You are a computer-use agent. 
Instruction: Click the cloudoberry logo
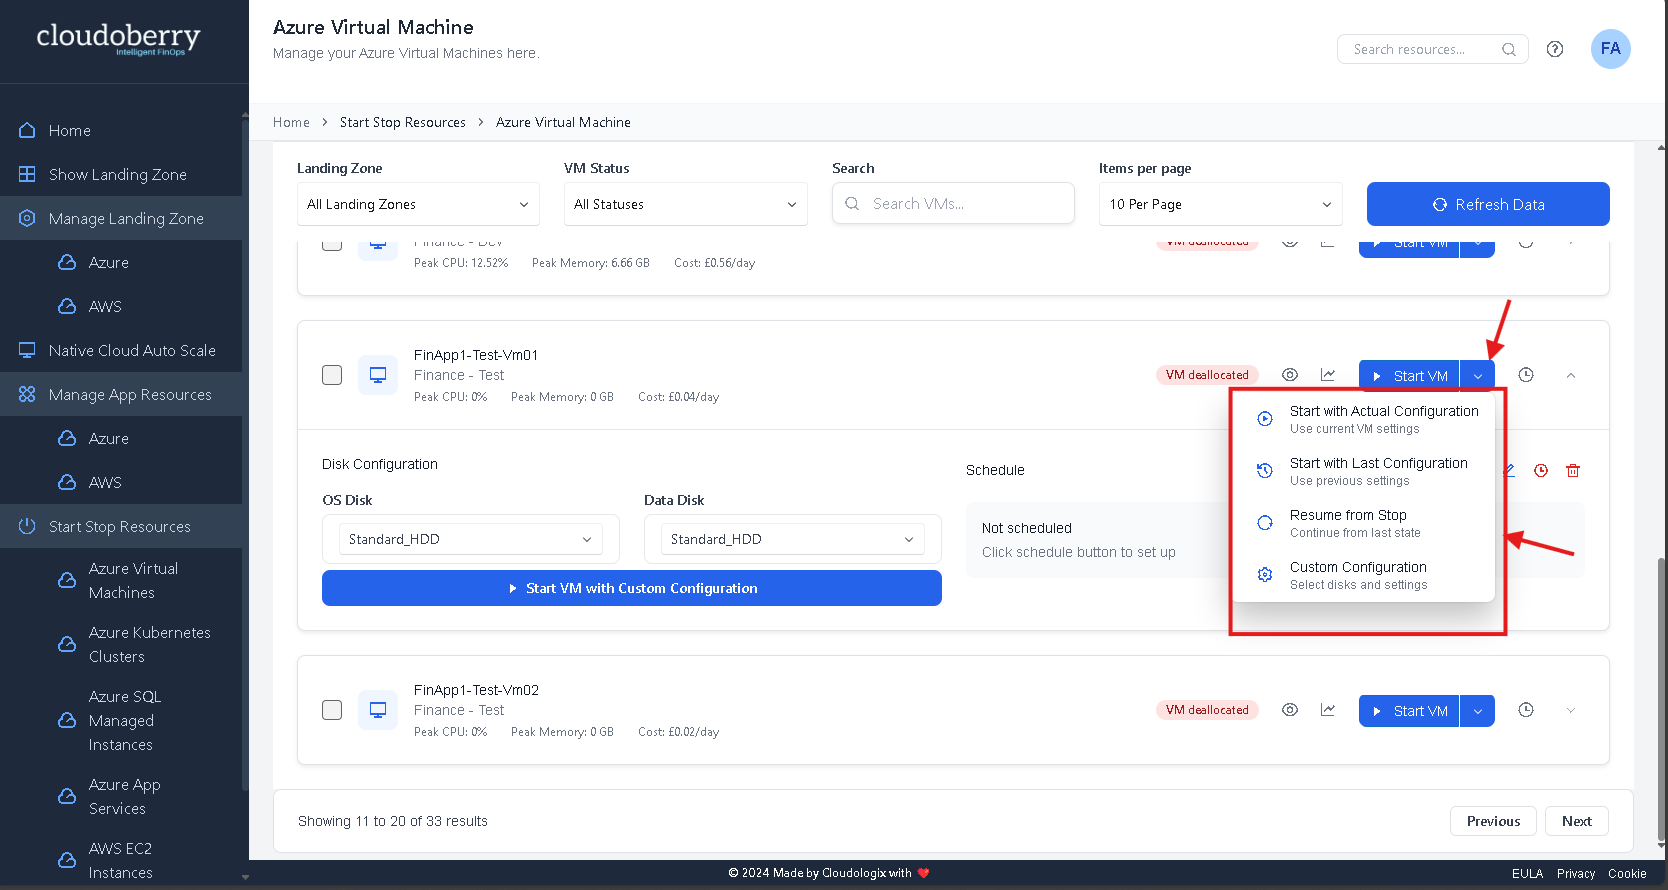tap(118, 39)
